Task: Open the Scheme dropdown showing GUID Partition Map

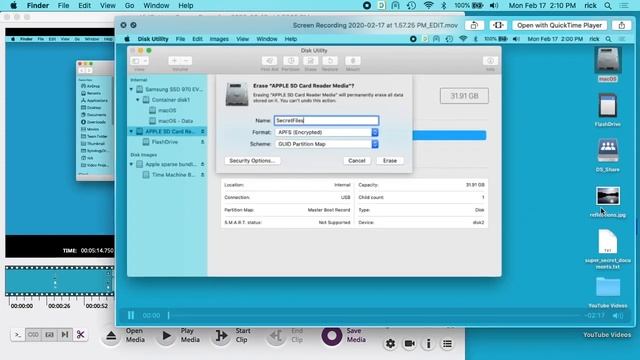Action: point(327,144)
